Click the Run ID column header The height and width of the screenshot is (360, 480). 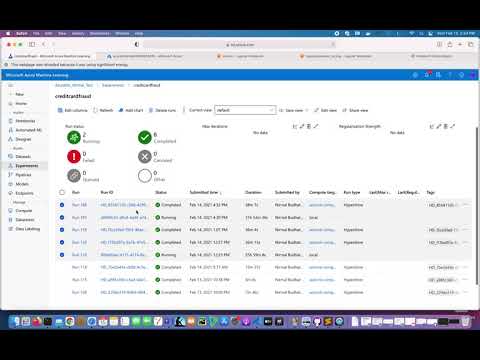[x=107, y=192]
